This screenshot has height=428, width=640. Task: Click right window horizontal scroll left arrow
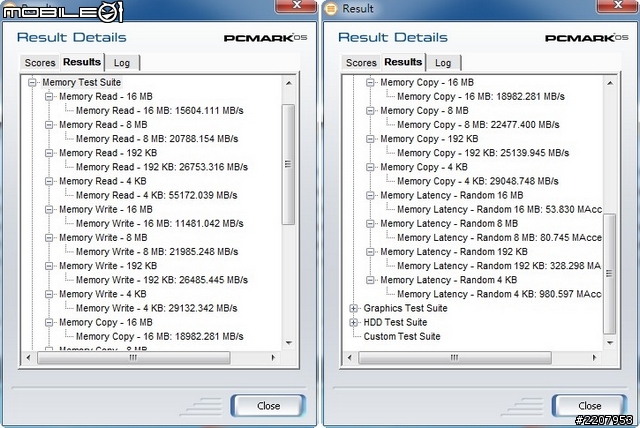(349, 358)
